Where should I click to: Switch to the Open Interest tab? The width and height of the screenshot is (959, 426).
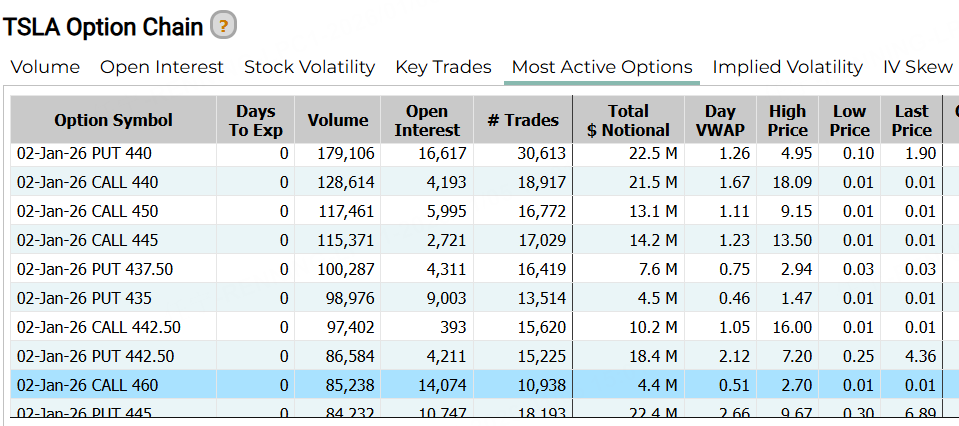(x=162, y=67)
